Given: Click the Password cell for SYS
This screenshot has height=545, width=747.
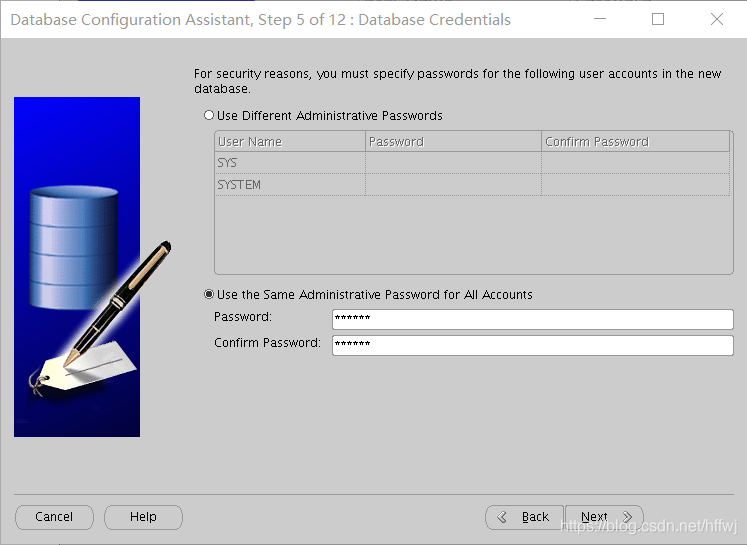Looking at the screenshot, I should [x=453, y=163].
